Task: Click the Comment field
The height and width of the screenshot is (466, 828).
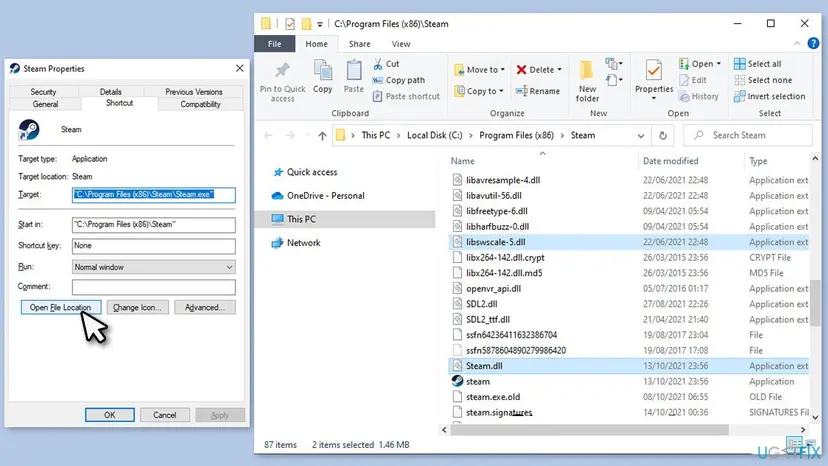Action: (154, 287)
